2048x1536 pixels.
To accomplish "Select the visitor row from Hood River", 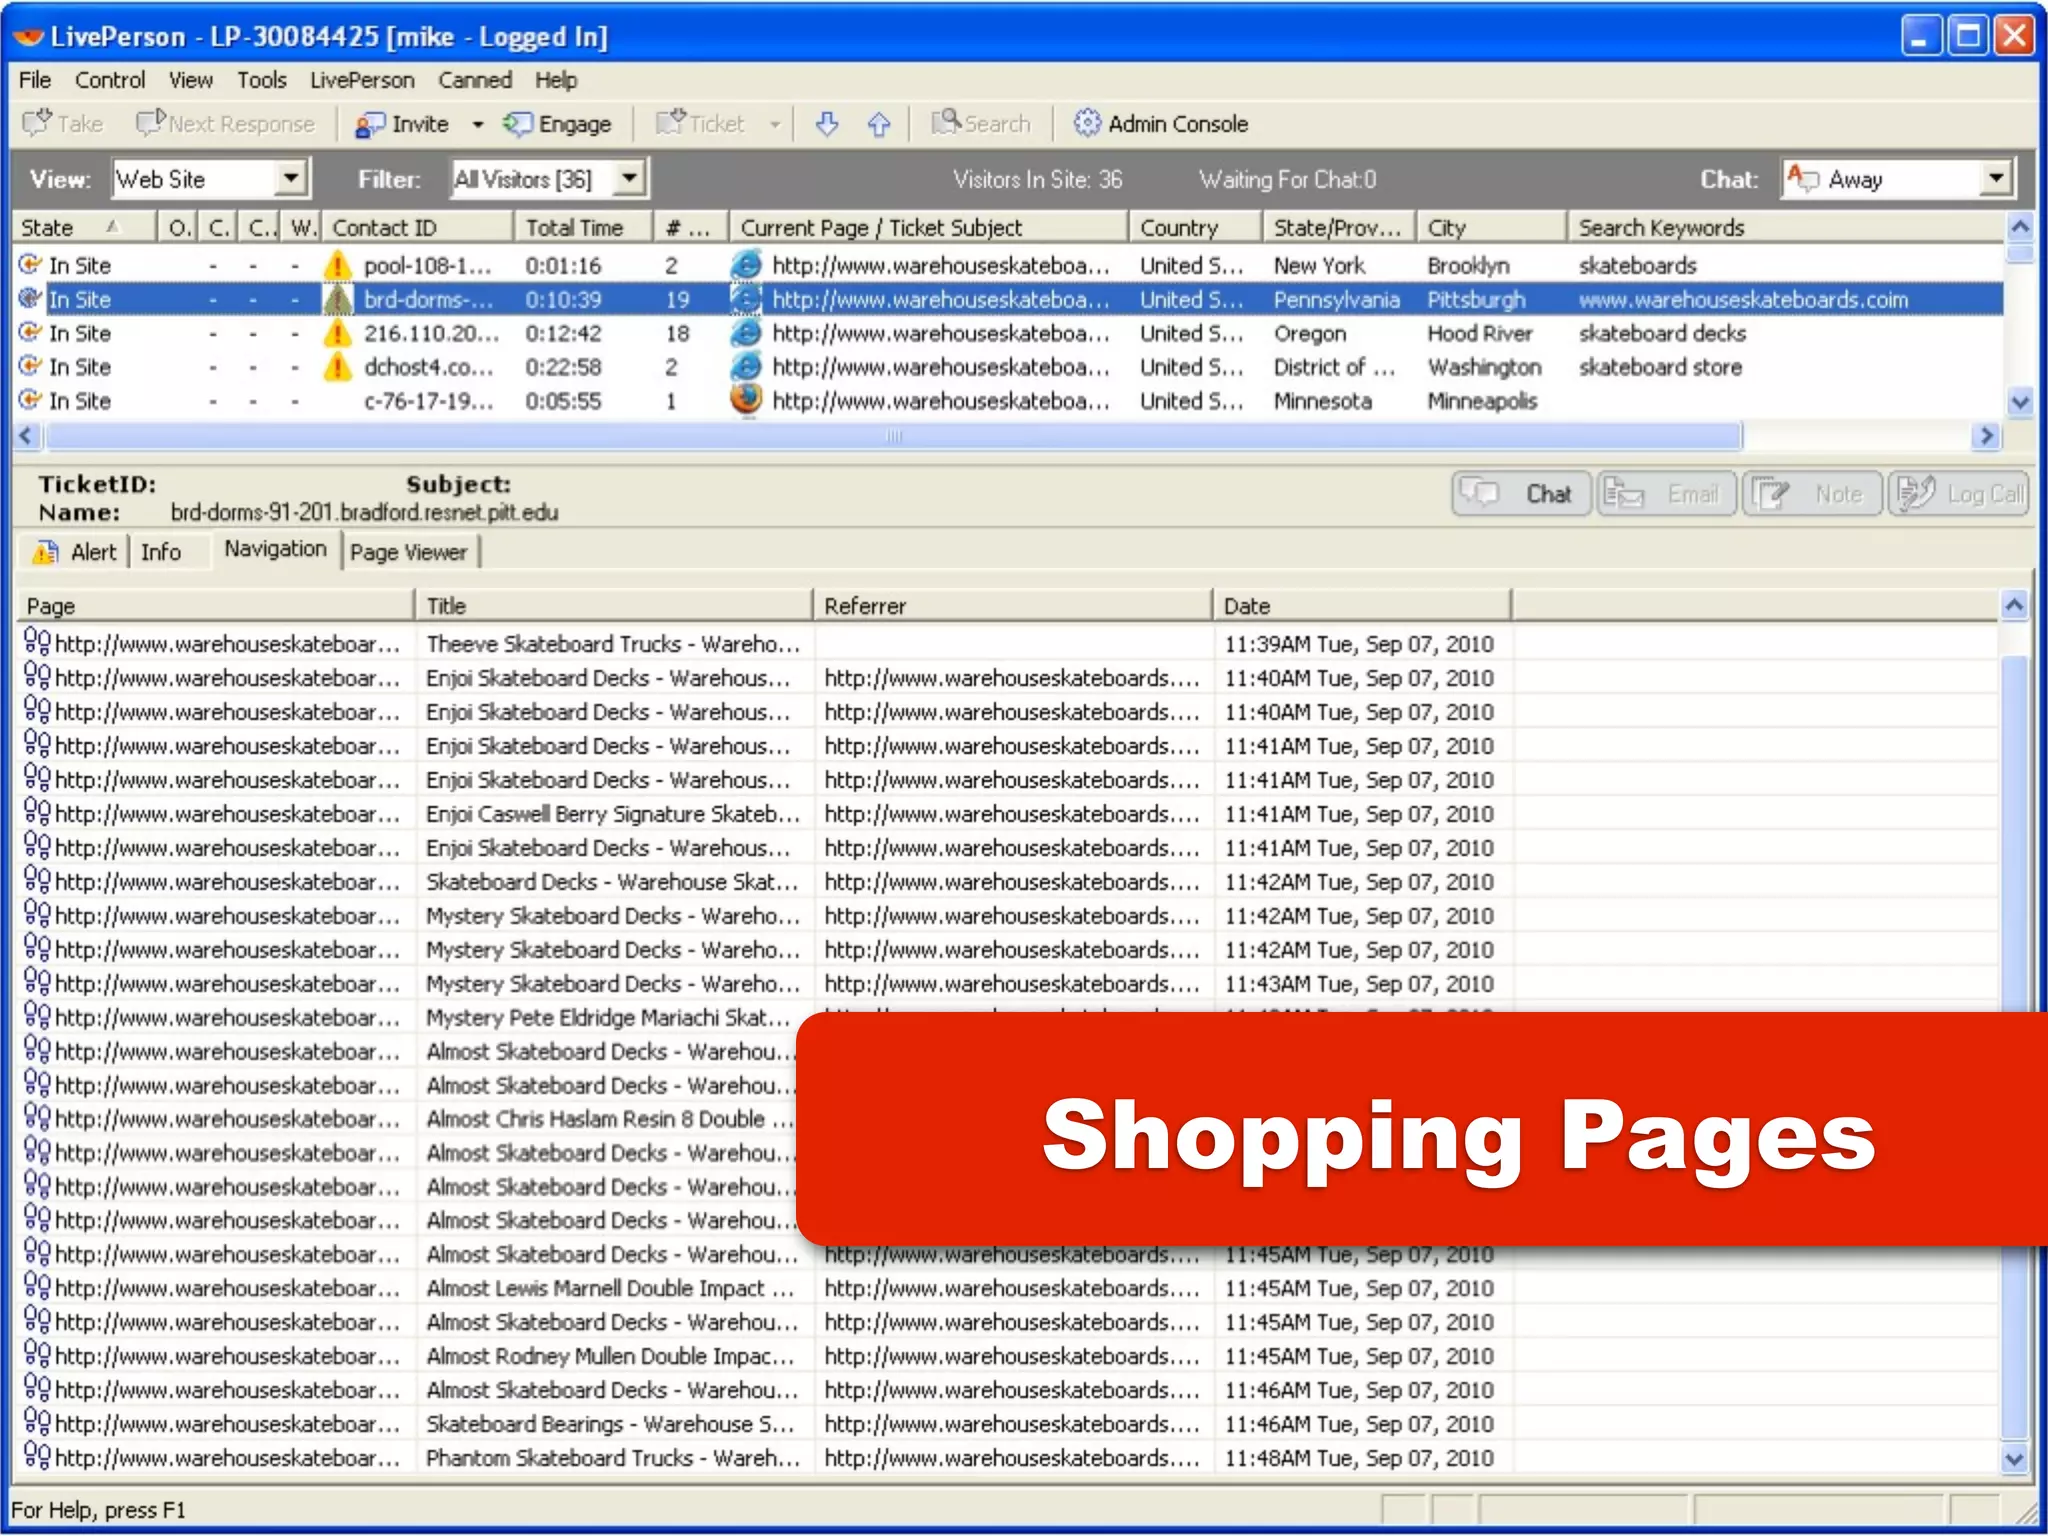I will tap(1008, 333).
